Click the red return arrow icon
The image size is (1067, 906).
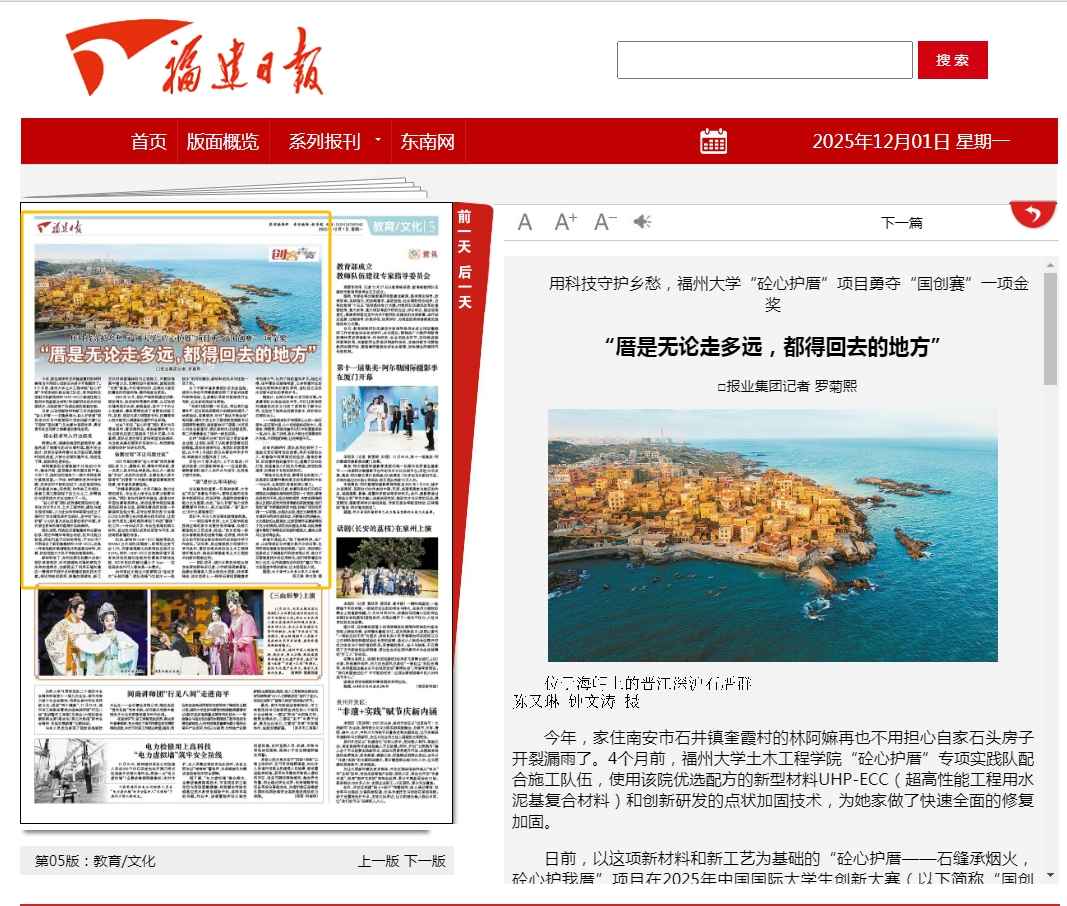1034,213
